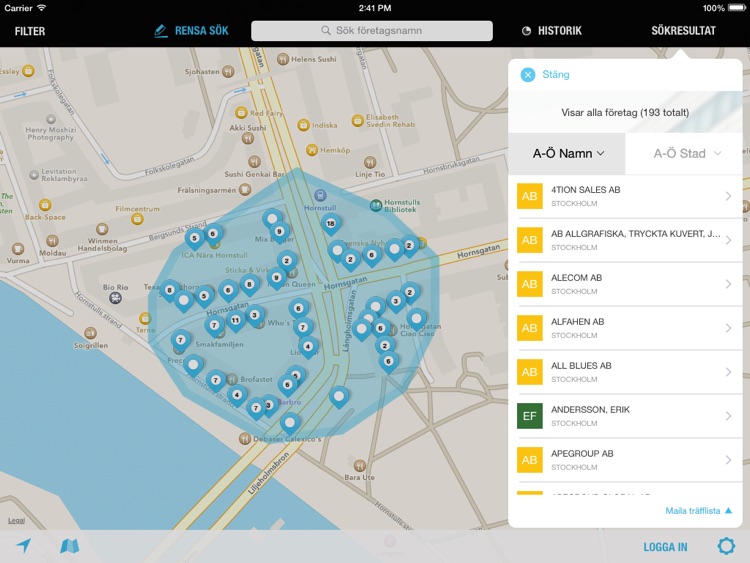
Task: Open ALL BLUES AB entry
Action: coord(625,372)
